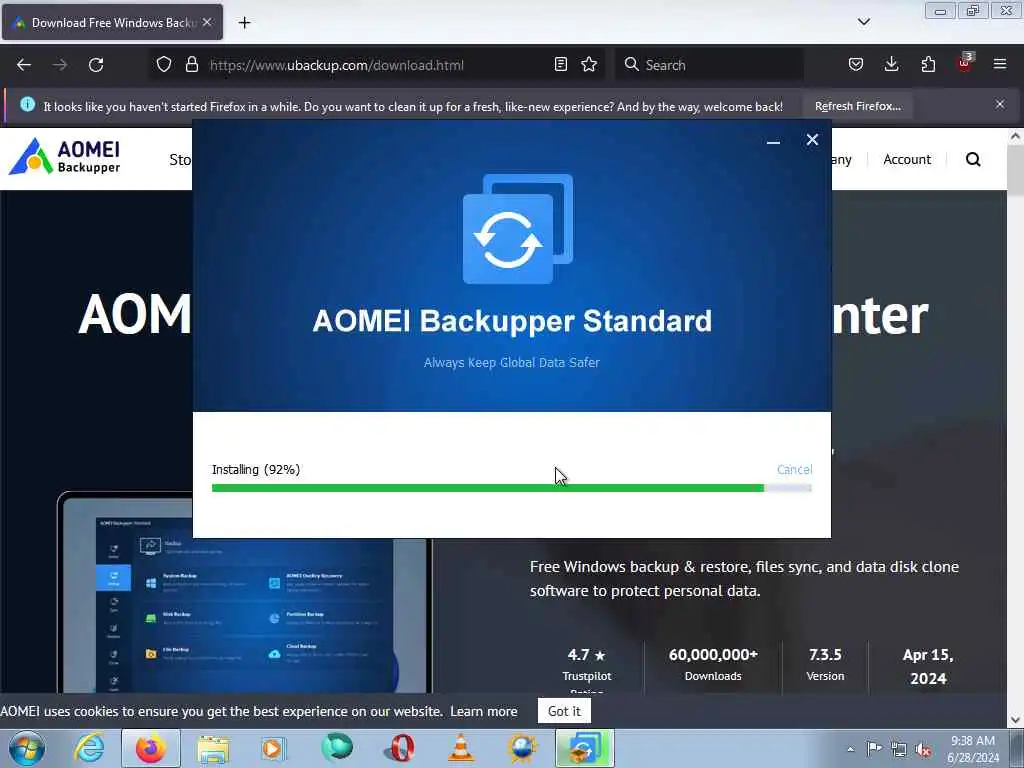The image size is (1024, 768).
Task: Open Windows Explorer folder in taskbar
Action: (x=213, y=748)
